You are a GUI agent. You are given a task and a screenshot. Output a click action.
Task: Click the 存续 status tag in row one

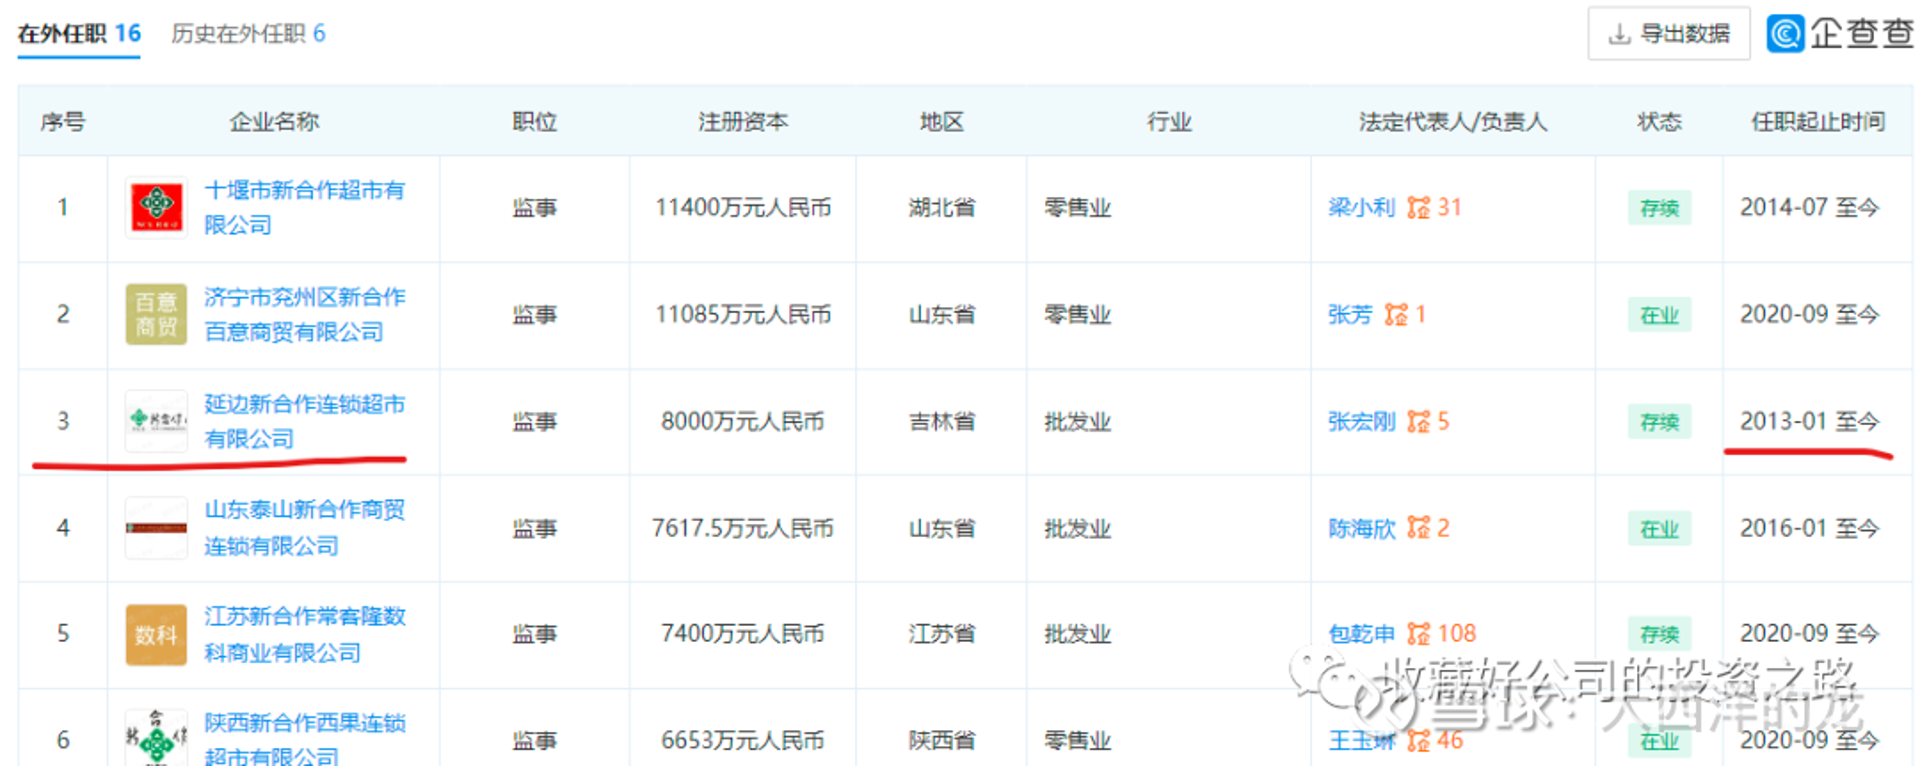(x=1659, y=208)
